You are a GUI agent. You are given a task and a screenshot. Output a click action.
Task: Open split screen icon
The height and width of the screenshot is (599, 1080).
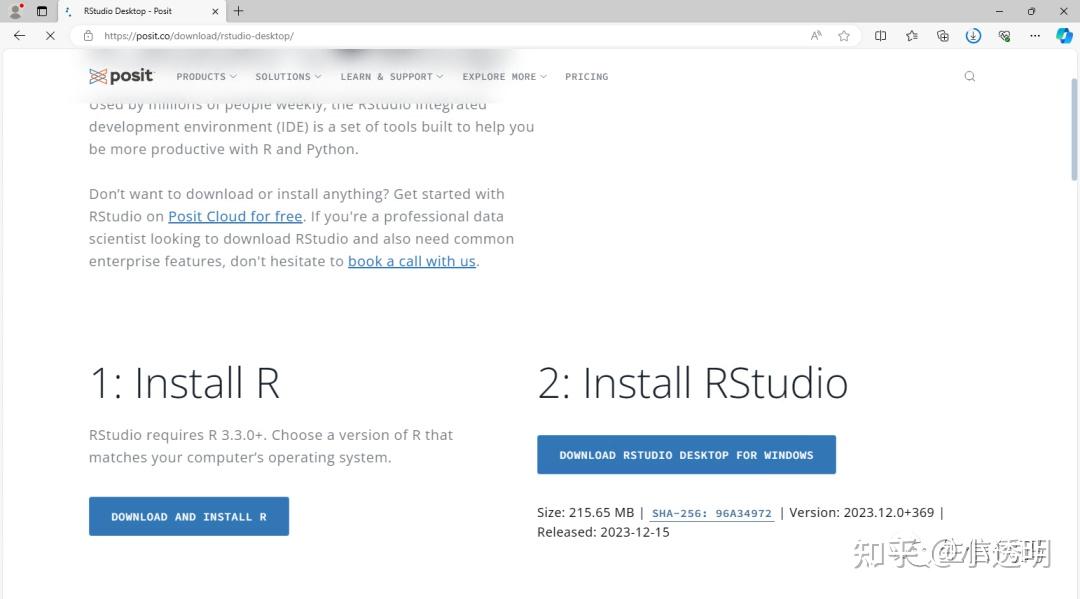[880, 36]
